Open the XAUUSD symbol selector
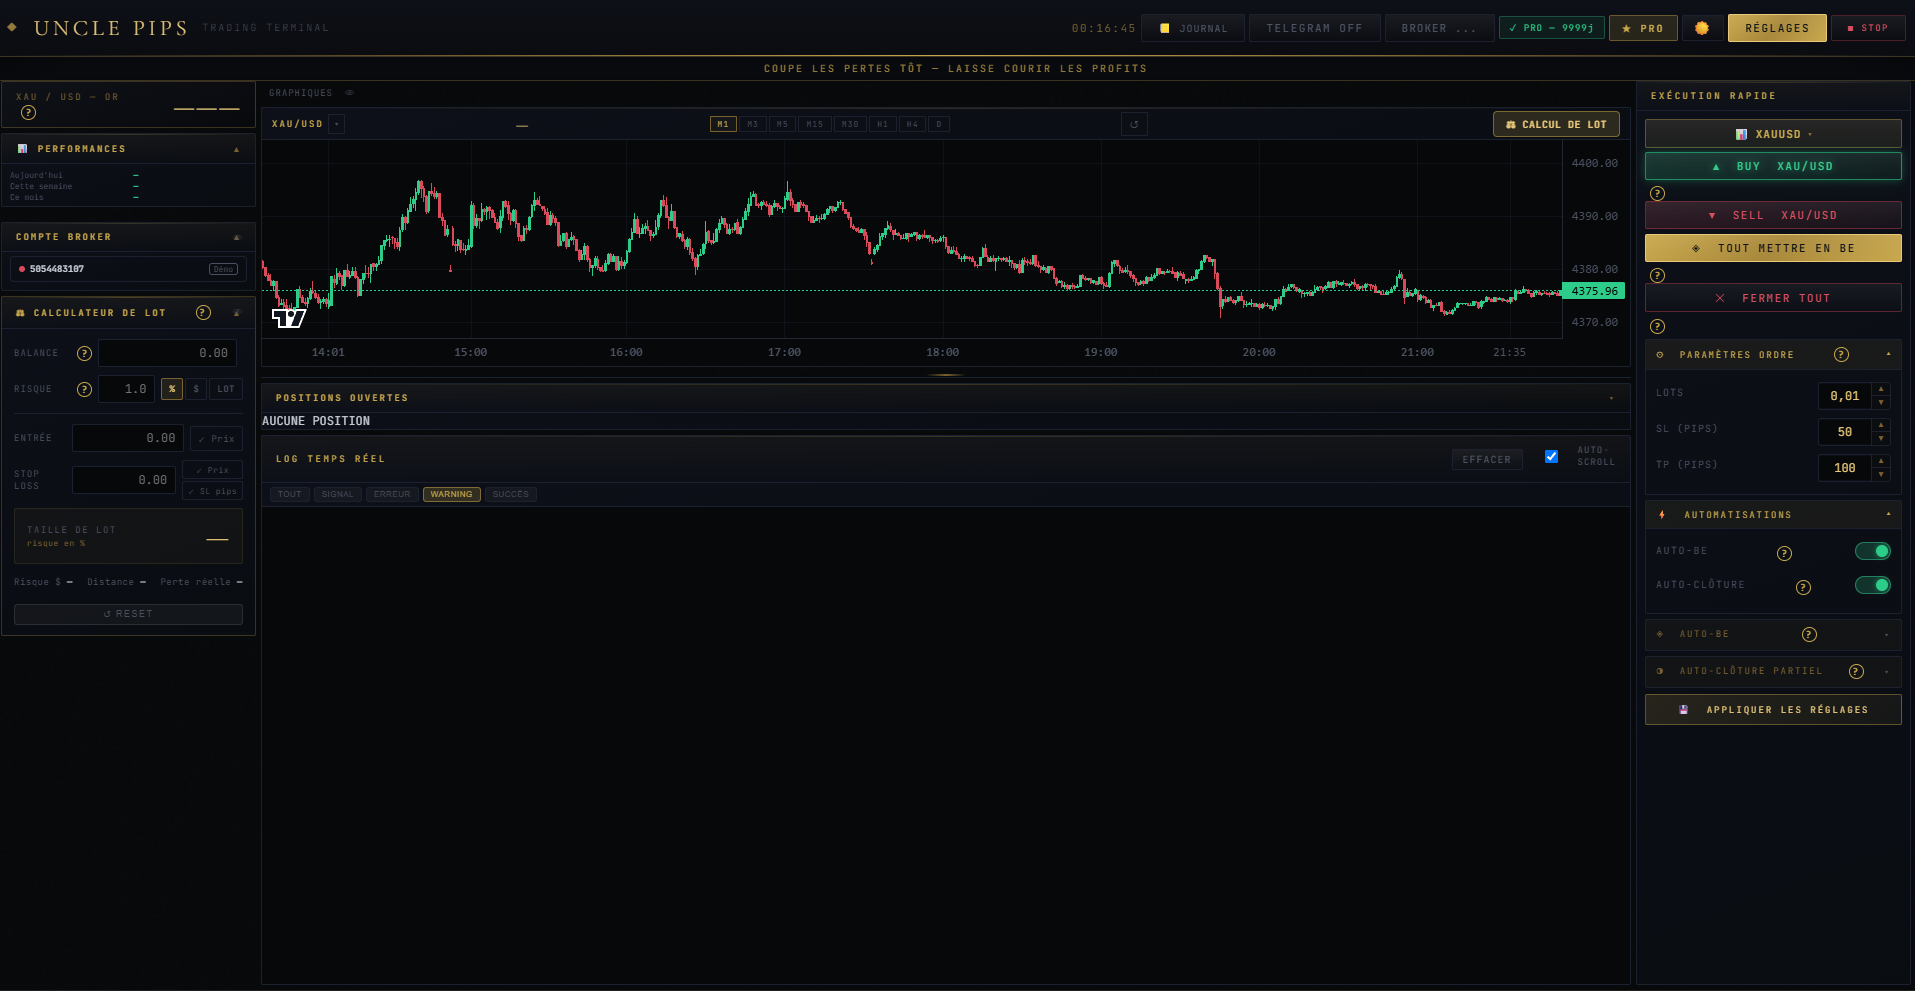Viewport: 1915px width, 991px height. click(1773, 134)
